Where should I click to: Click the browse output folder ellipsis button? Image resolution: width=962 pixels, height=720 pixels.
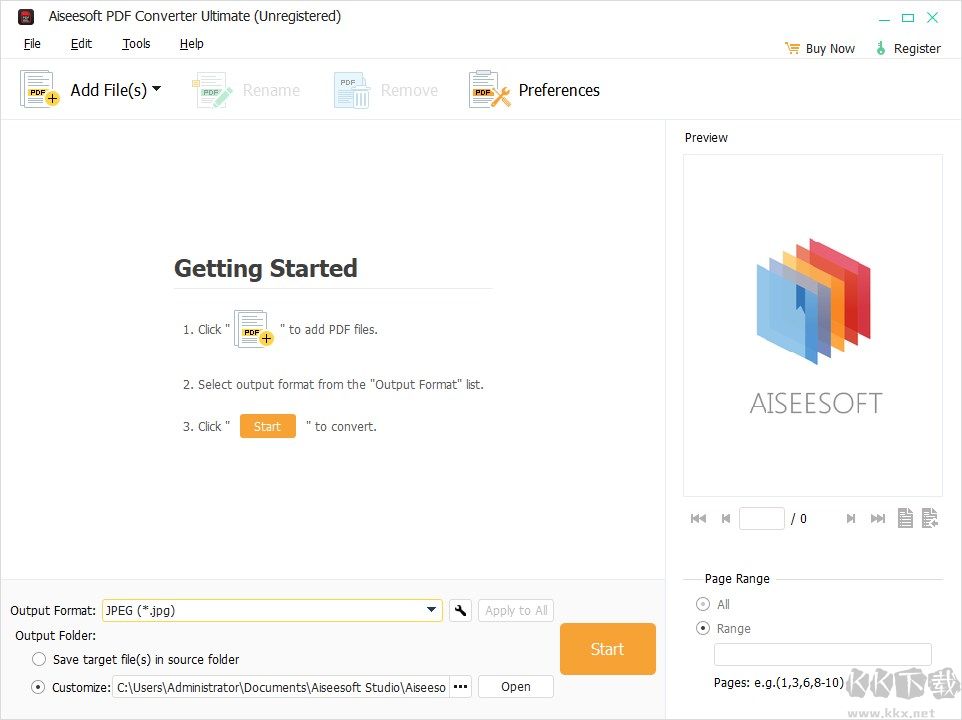pos(460,687)
